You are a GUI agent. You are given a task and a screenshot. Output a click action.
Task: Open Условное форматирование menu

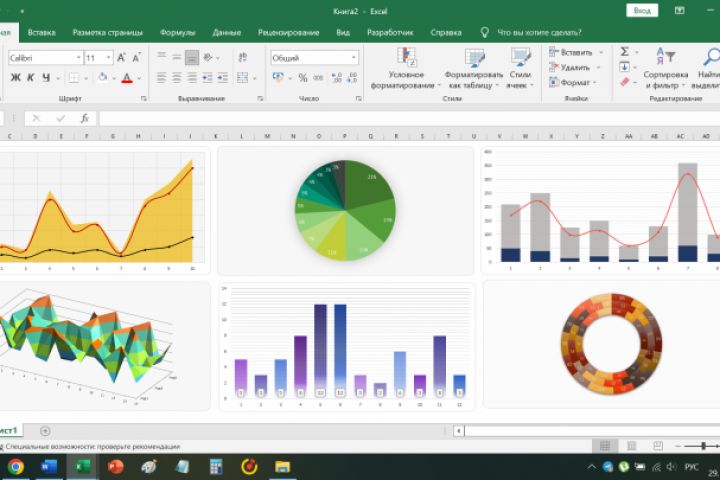405,68
